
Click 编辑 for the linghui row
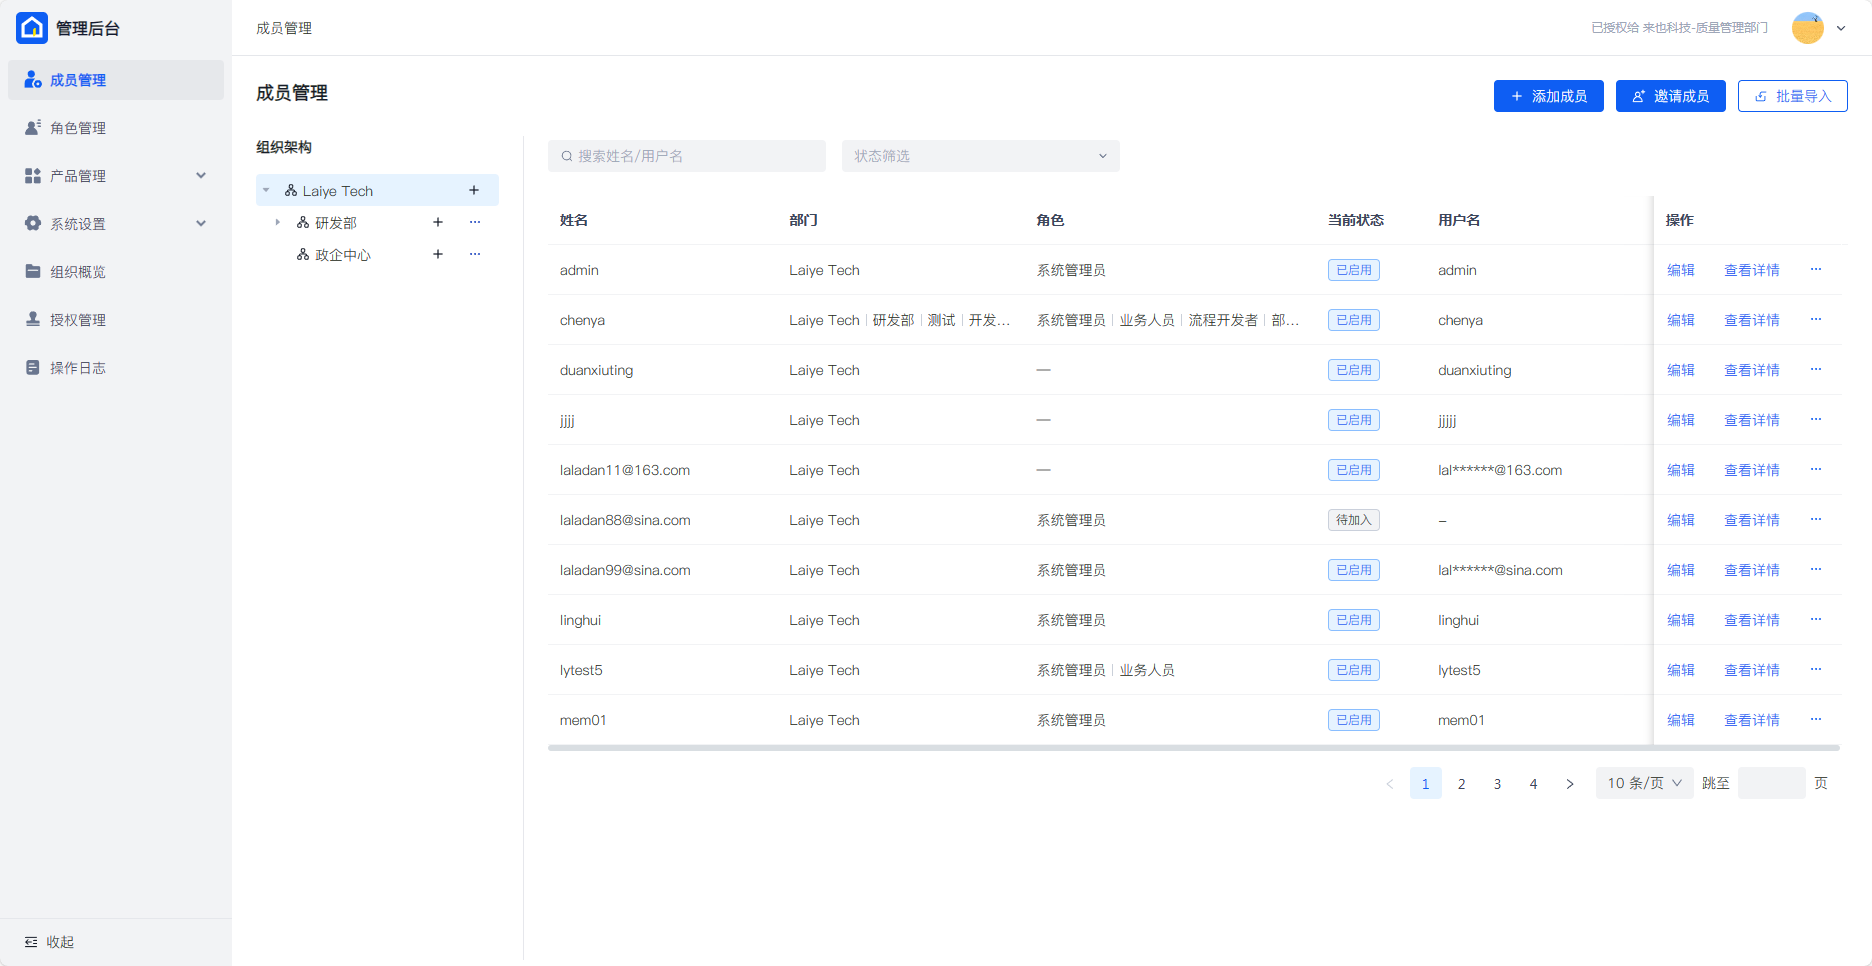click(x=1681, y=620)
